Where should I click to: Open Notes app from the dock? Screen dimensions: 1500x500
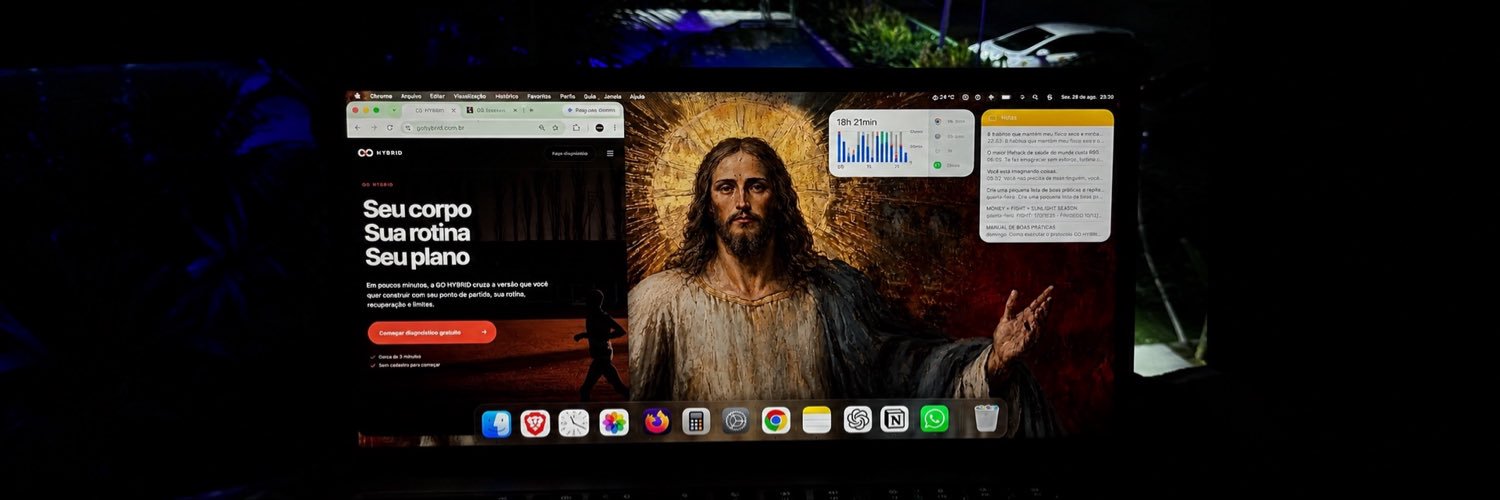tap(817, 420)
